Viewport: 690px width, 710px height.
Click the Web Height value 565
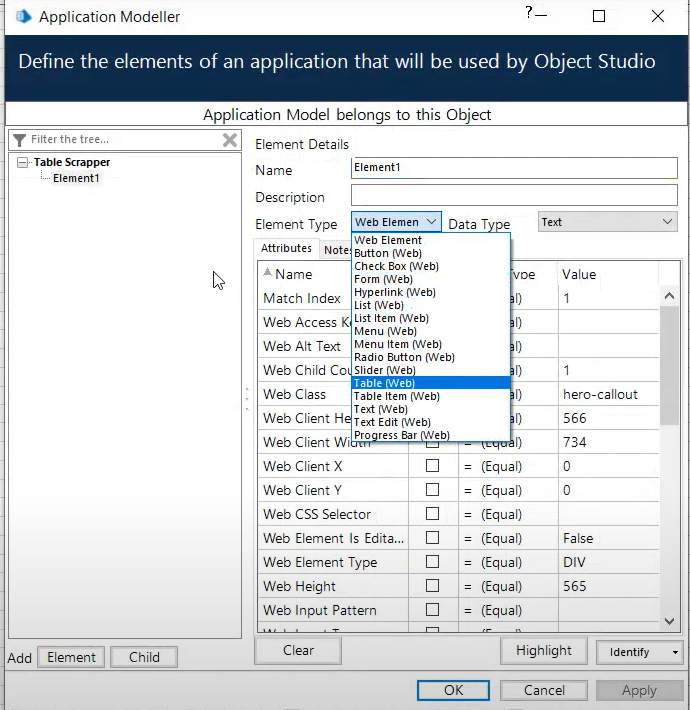click(575, 586)
